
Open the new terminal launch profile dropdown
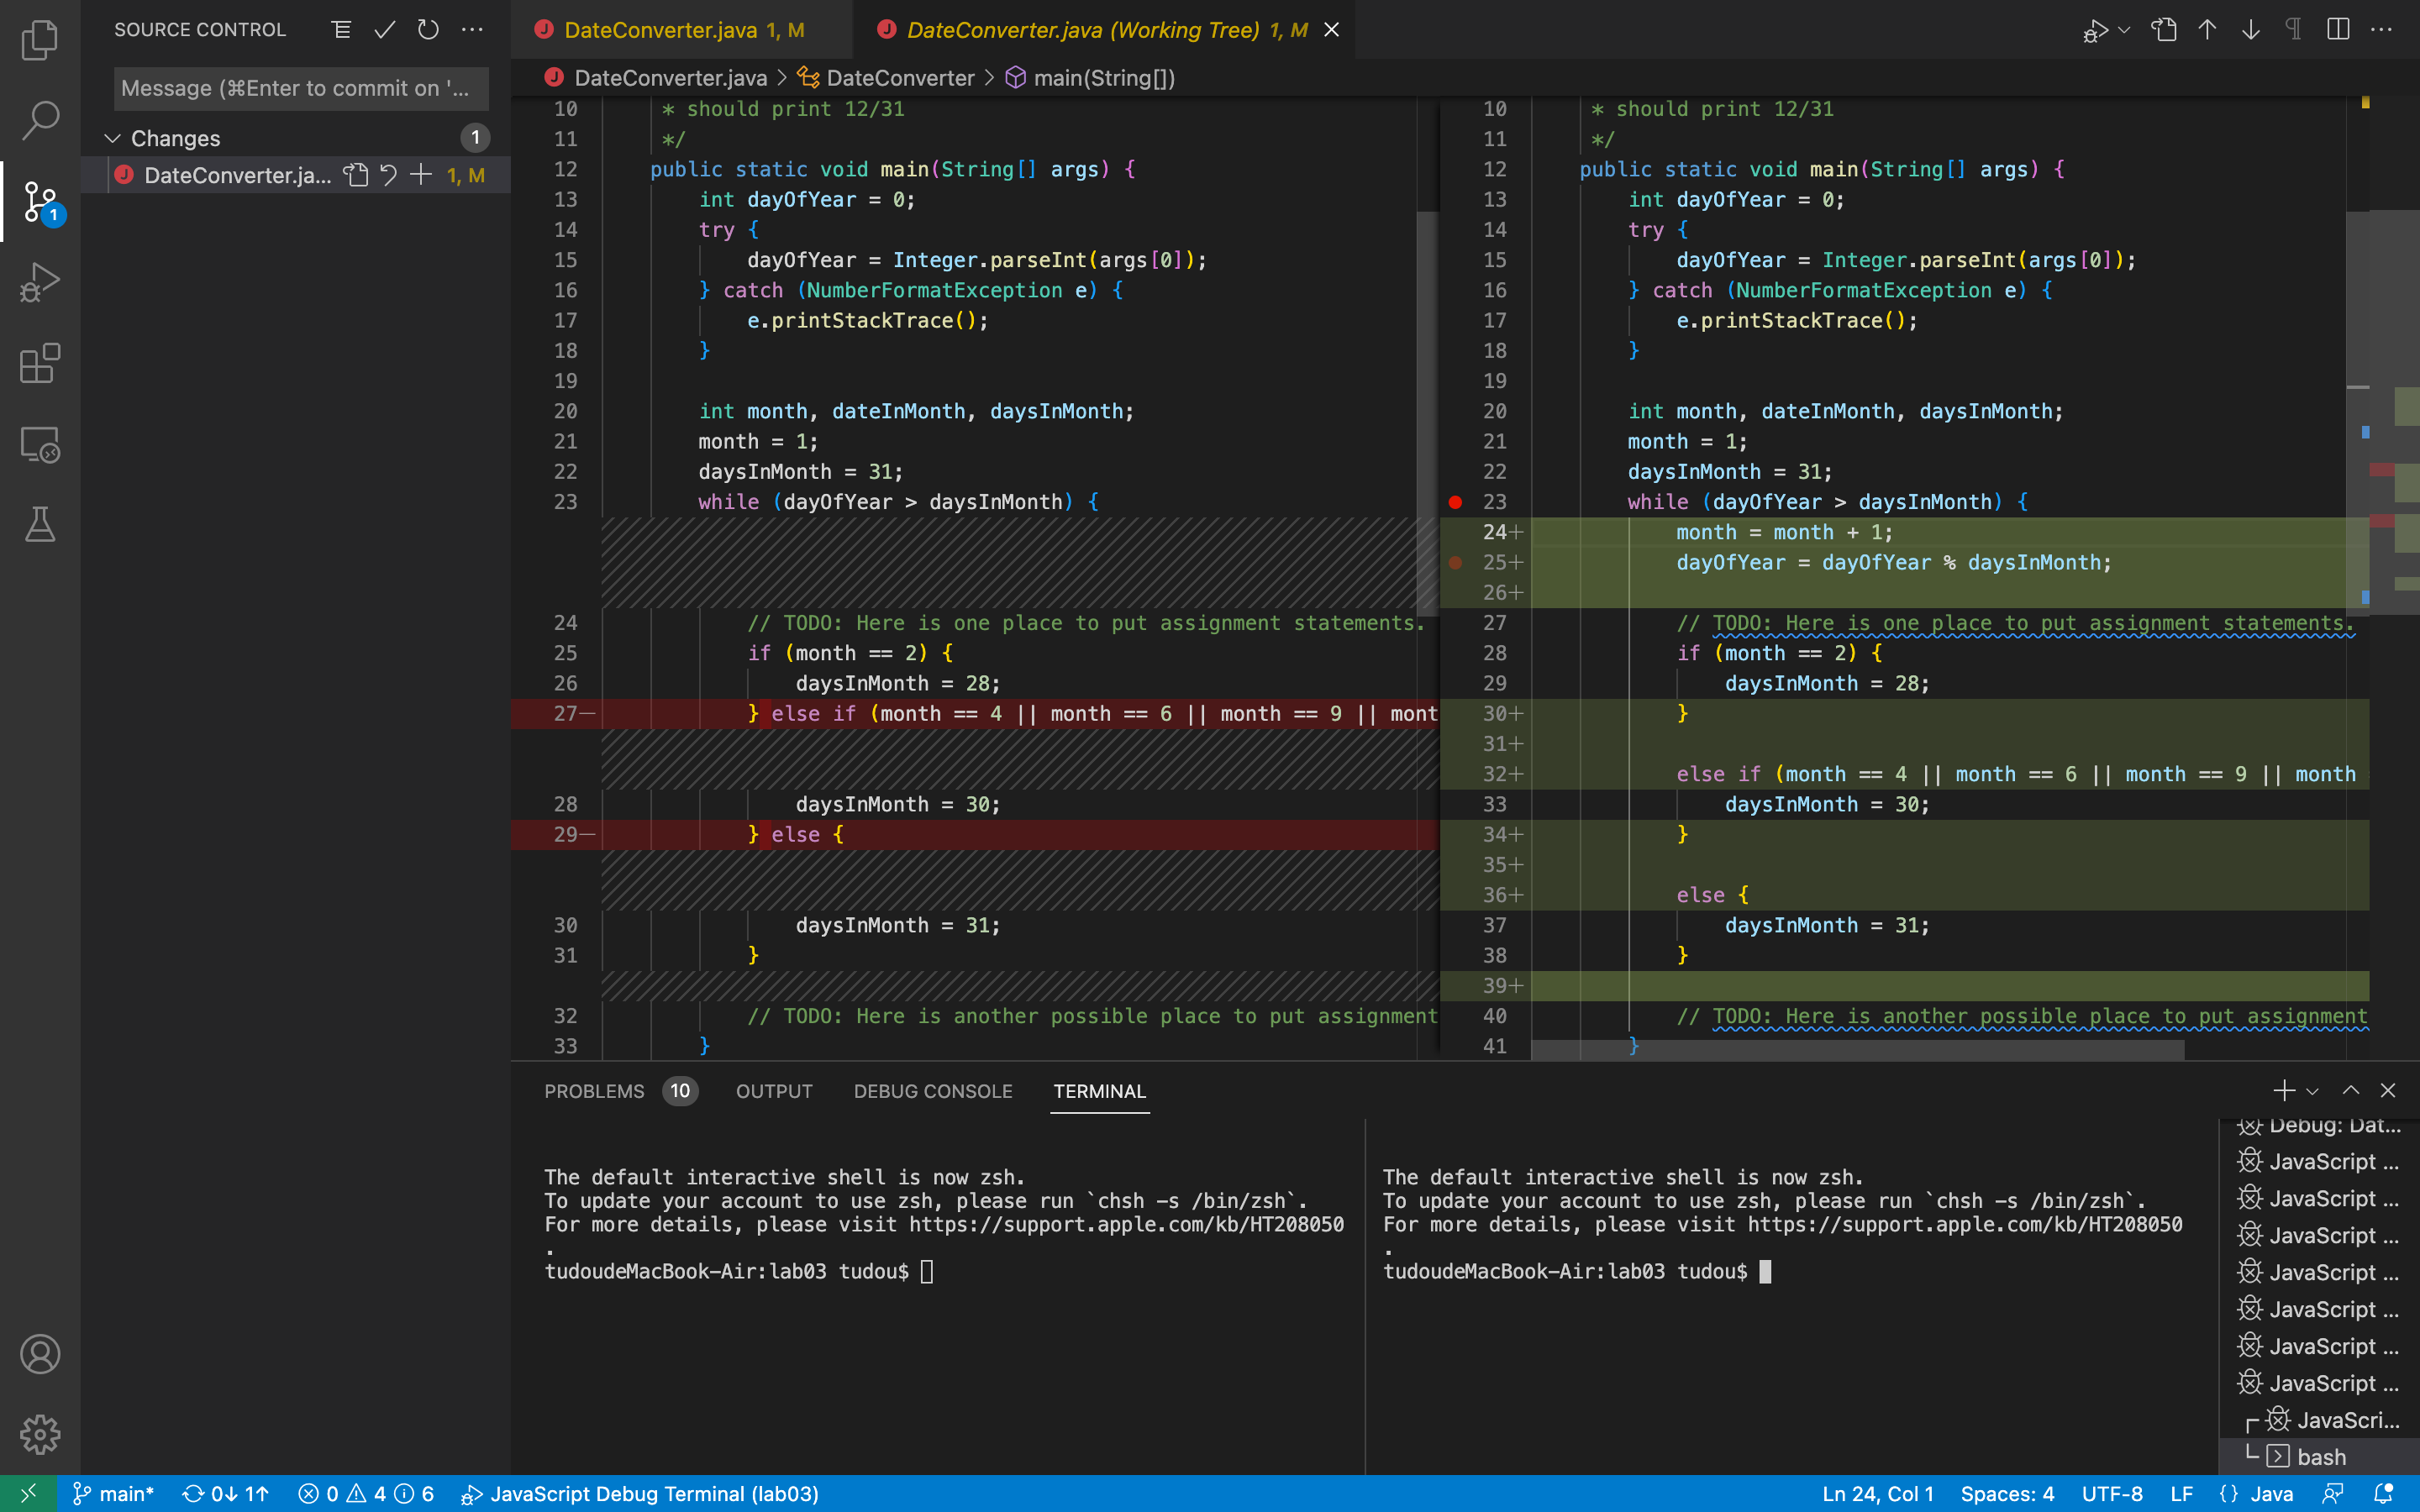[x=2312, y=1091]
